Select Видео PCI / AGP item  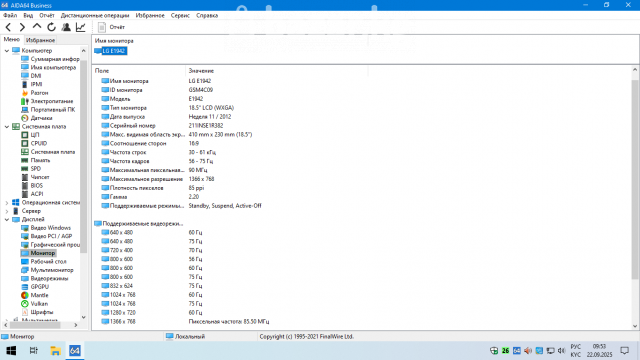47,236
